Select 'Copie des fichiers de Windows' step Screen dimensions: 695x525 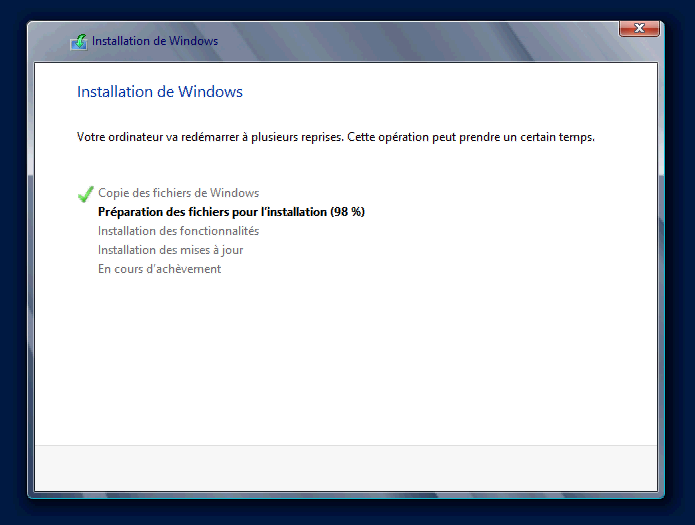click(x=178, y=193)
